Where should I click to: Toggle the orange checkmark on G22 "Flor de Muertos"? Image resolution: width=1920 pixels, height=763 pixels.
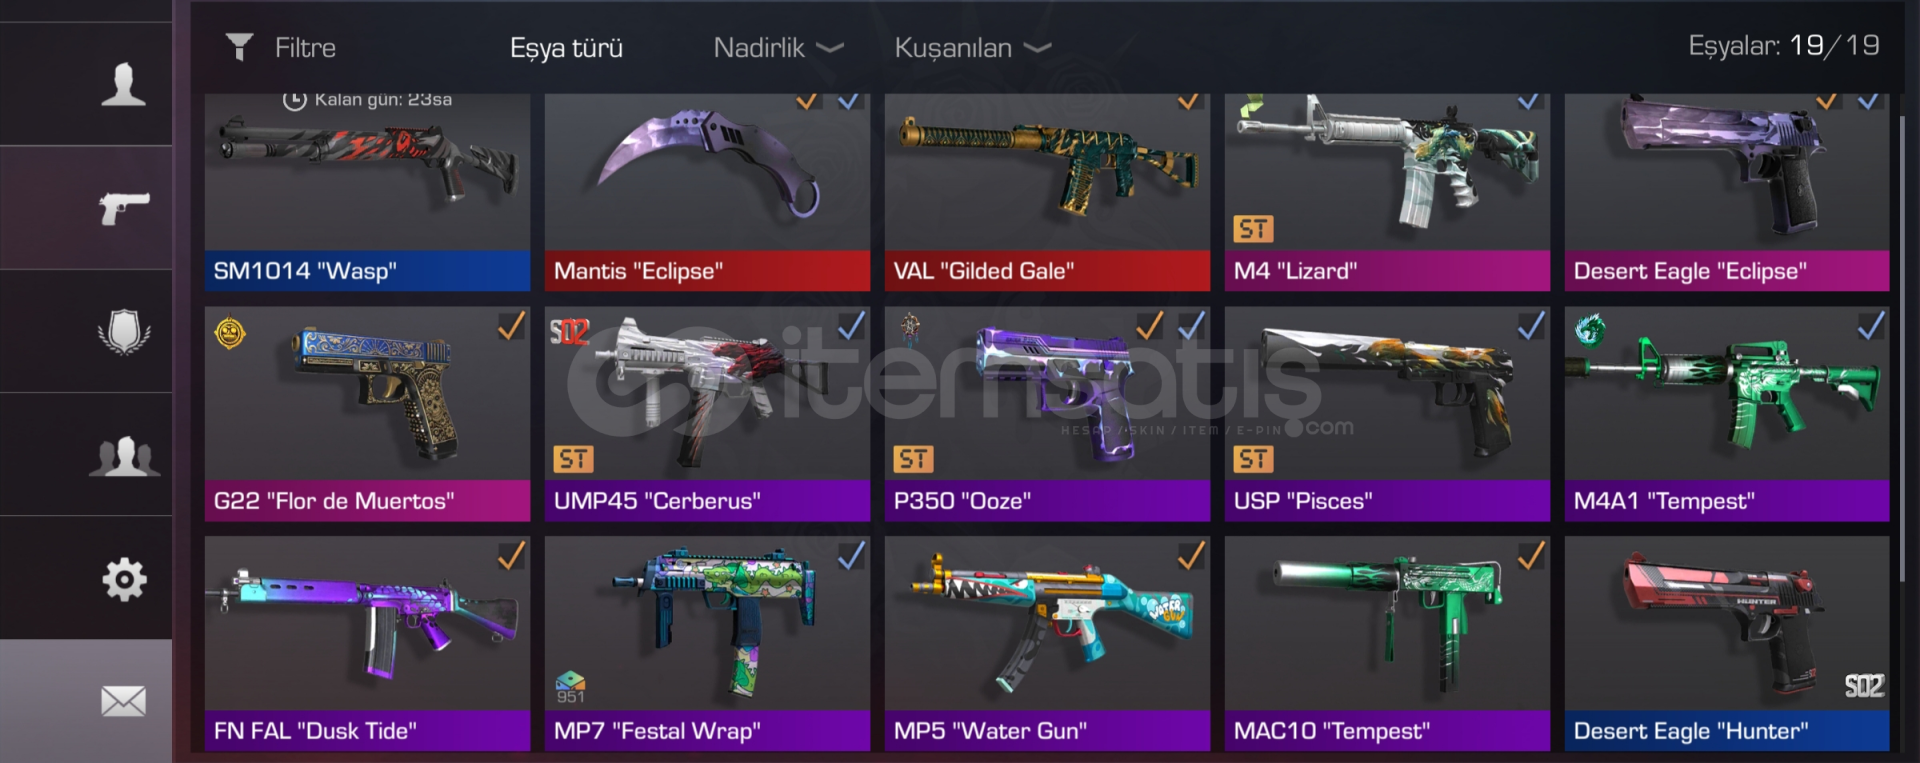click(511, 326)
